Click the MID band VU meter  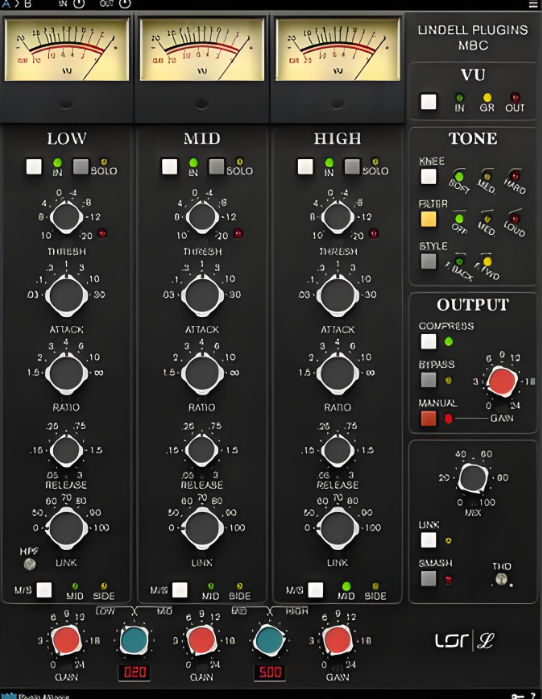[202, 49]
